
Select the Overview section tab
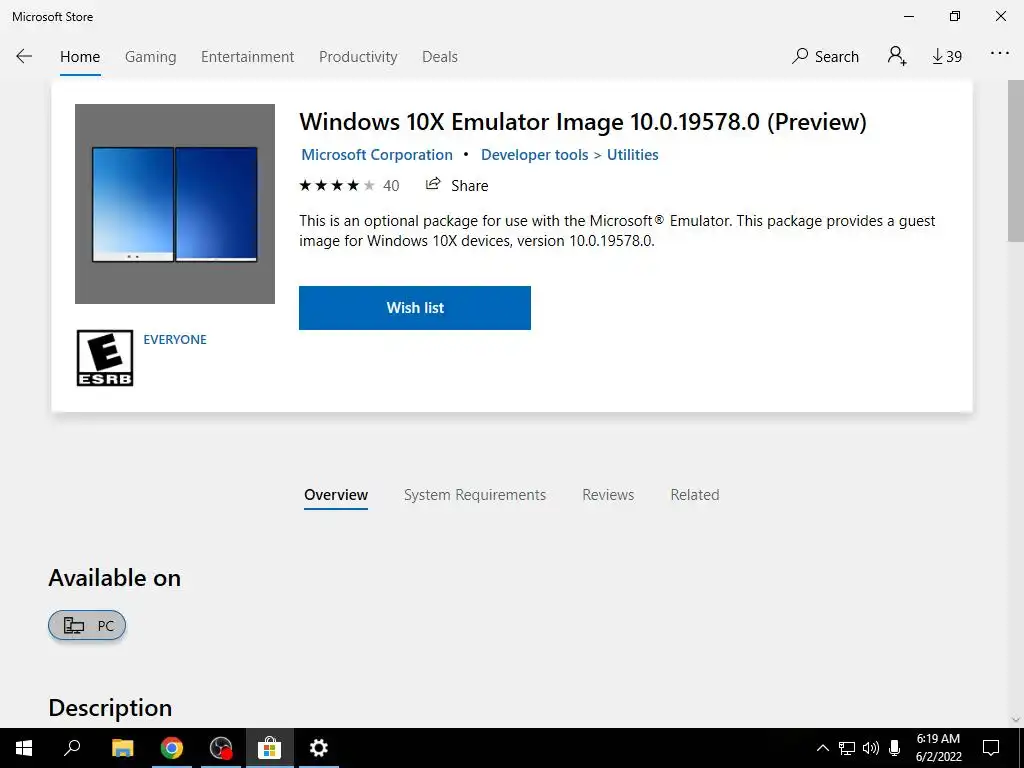336,495
